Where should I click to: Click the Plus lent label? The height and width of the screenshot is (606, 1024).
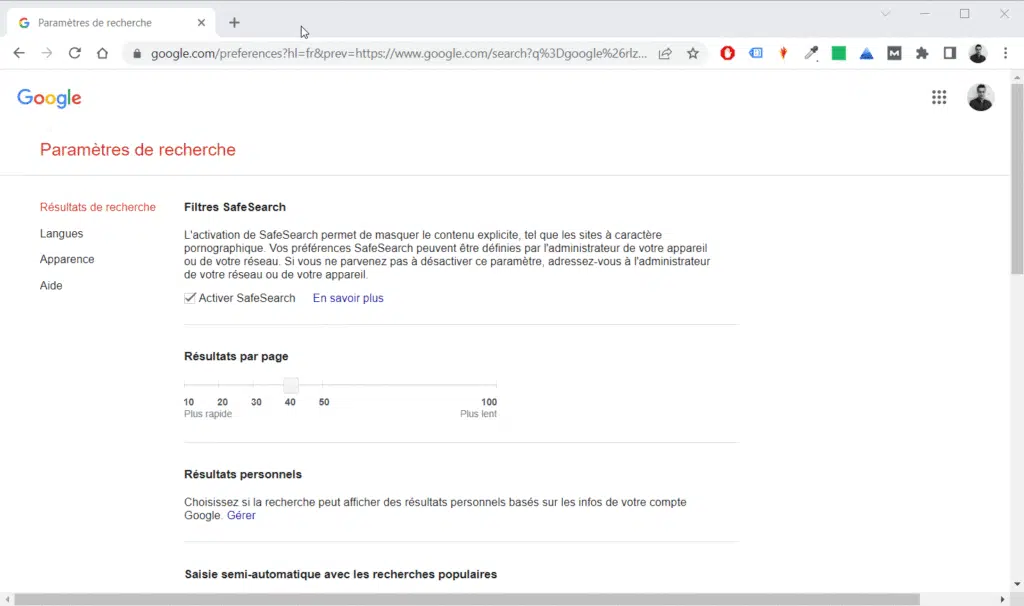tap(479, 414)
